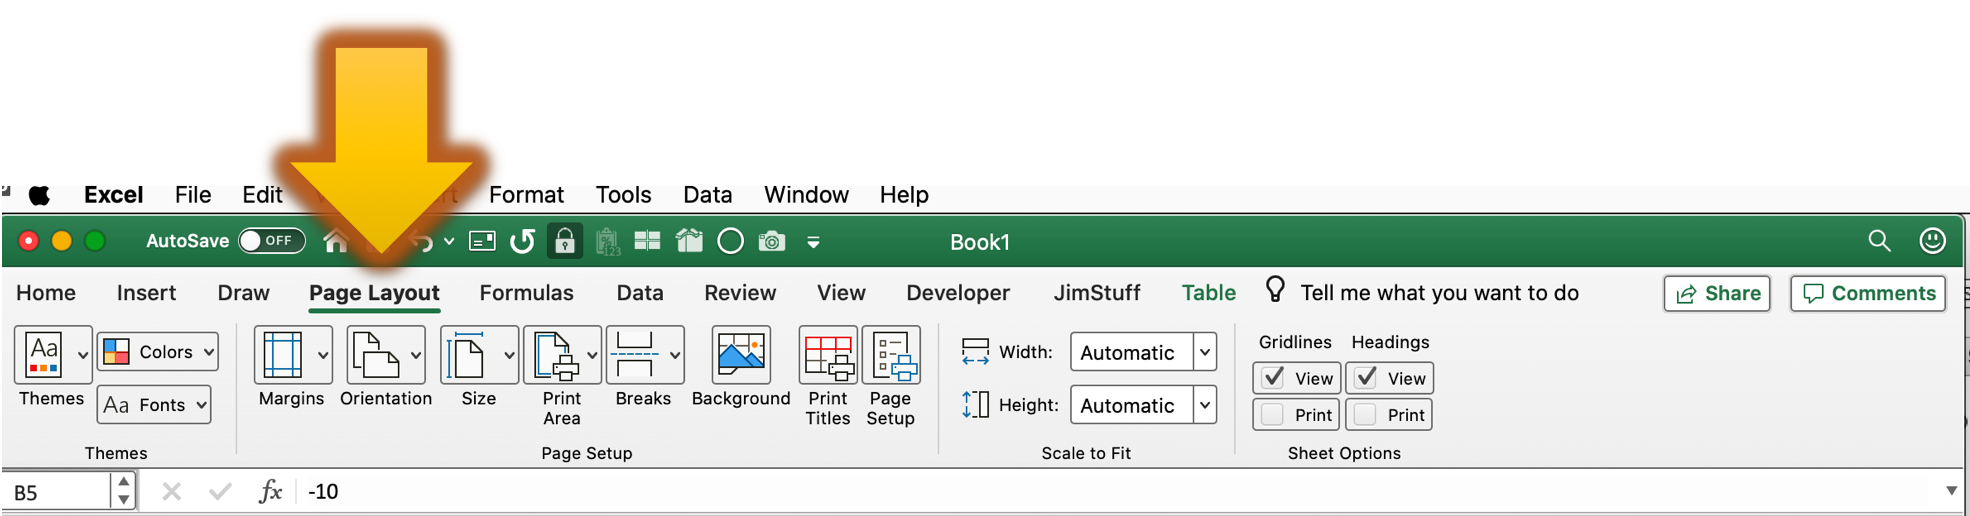Open the Window menu
This screenshot has width=1970, height=516.
pyautogui.click(x=806, y=195)
